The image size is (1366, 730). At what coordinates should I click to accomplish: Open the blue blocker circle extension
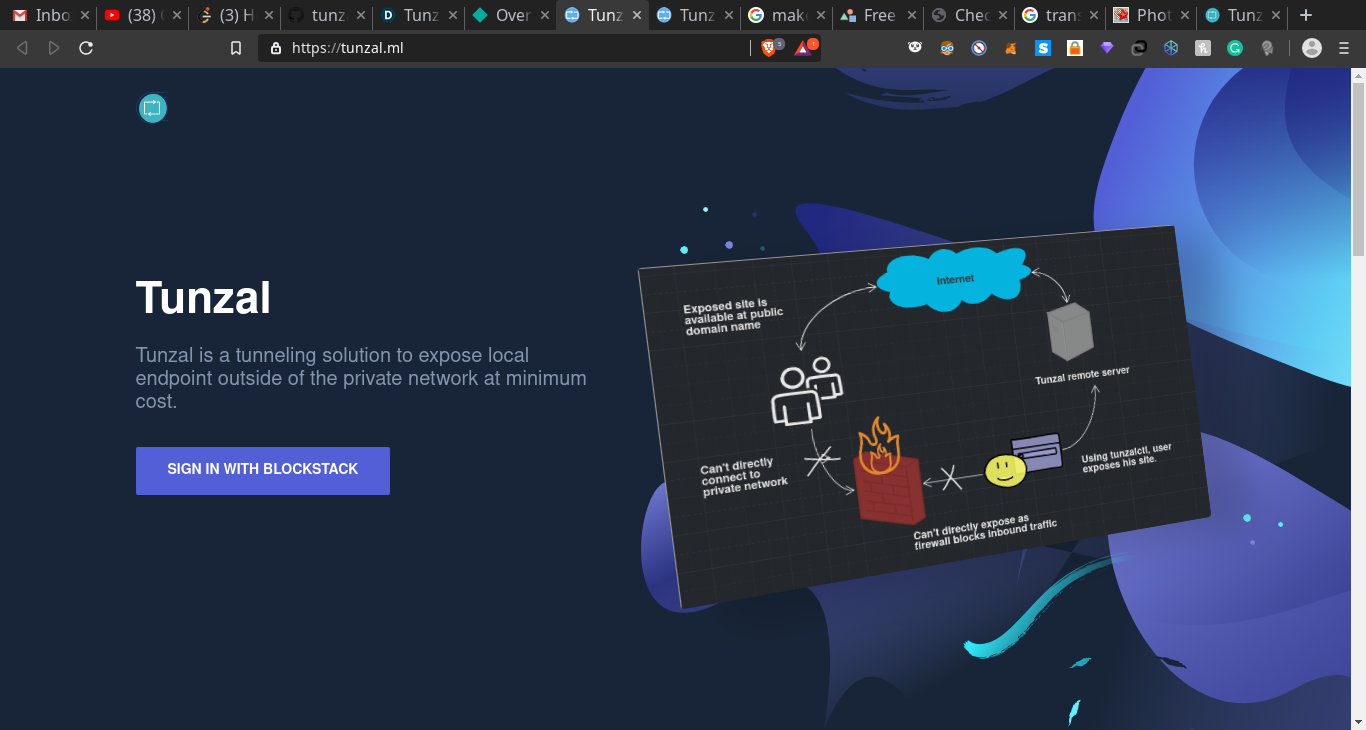[x=979, y=47]
